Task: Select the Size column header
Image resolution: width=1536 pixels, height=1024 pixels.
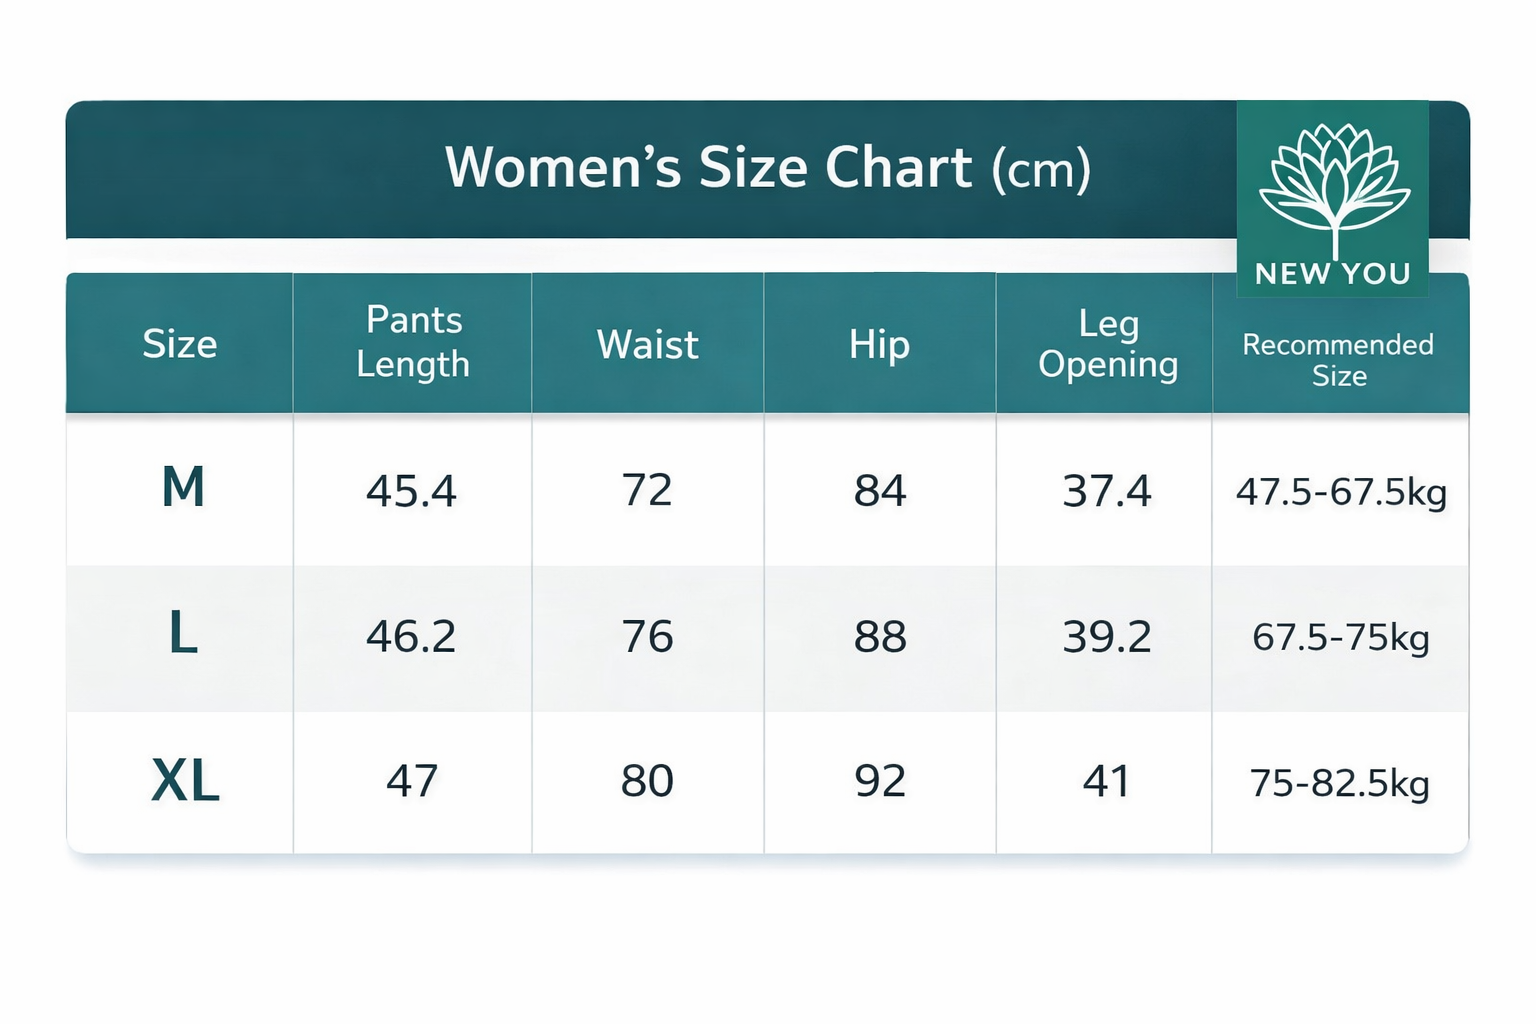Action: 180,344
